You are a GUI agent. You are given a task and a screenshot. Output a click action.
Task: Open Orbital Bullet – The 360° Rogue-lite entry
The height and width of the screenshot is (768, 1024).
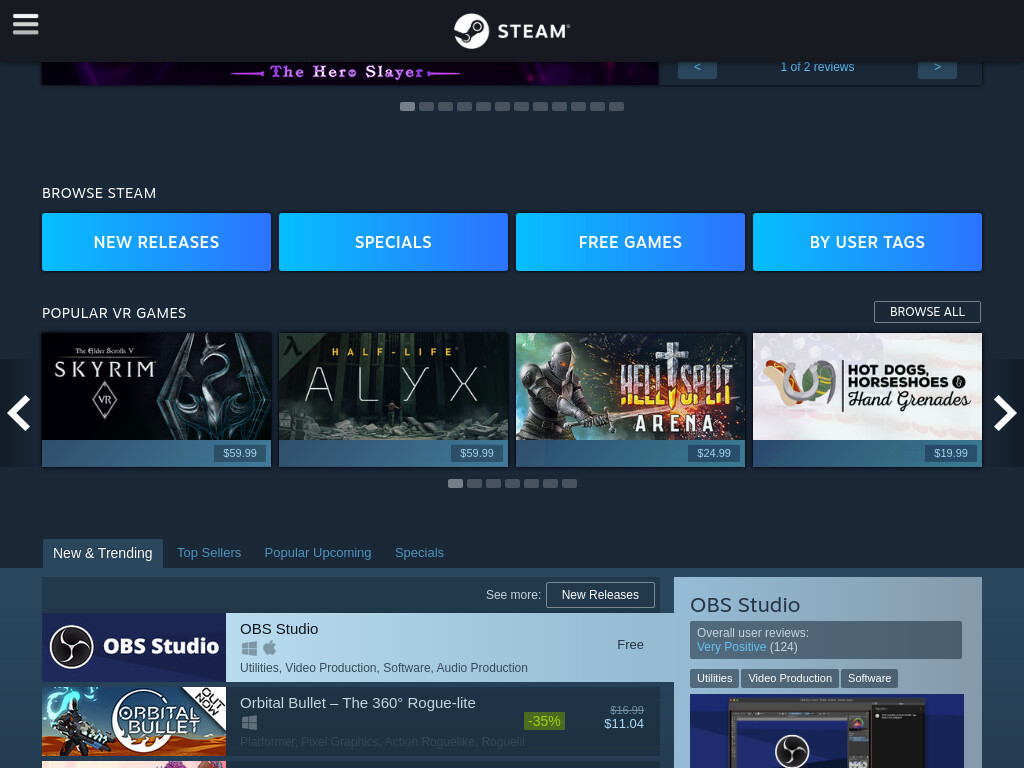pyautogui.click(x=351, y=721)
